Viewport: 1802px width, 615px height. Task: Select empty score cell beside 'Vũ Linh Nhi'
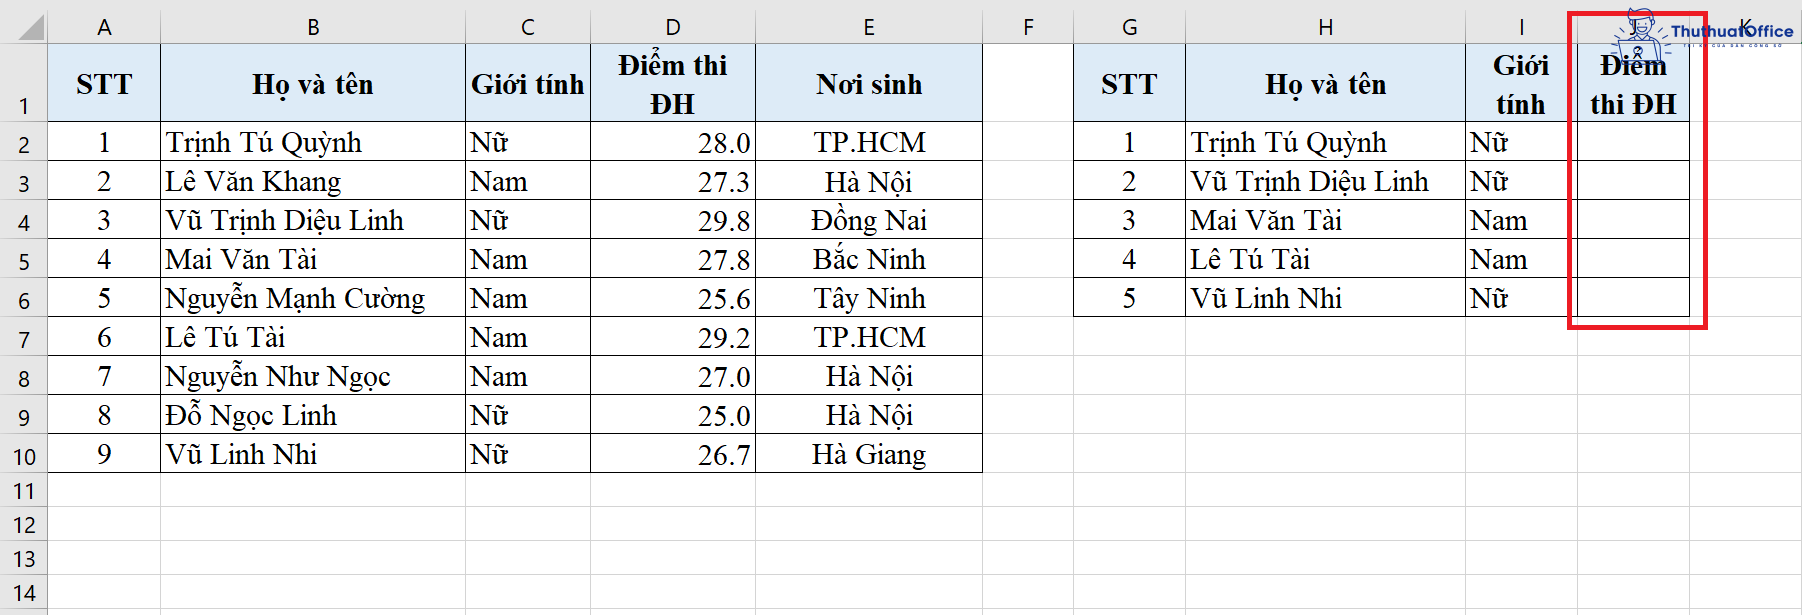tap(1633, 299)
